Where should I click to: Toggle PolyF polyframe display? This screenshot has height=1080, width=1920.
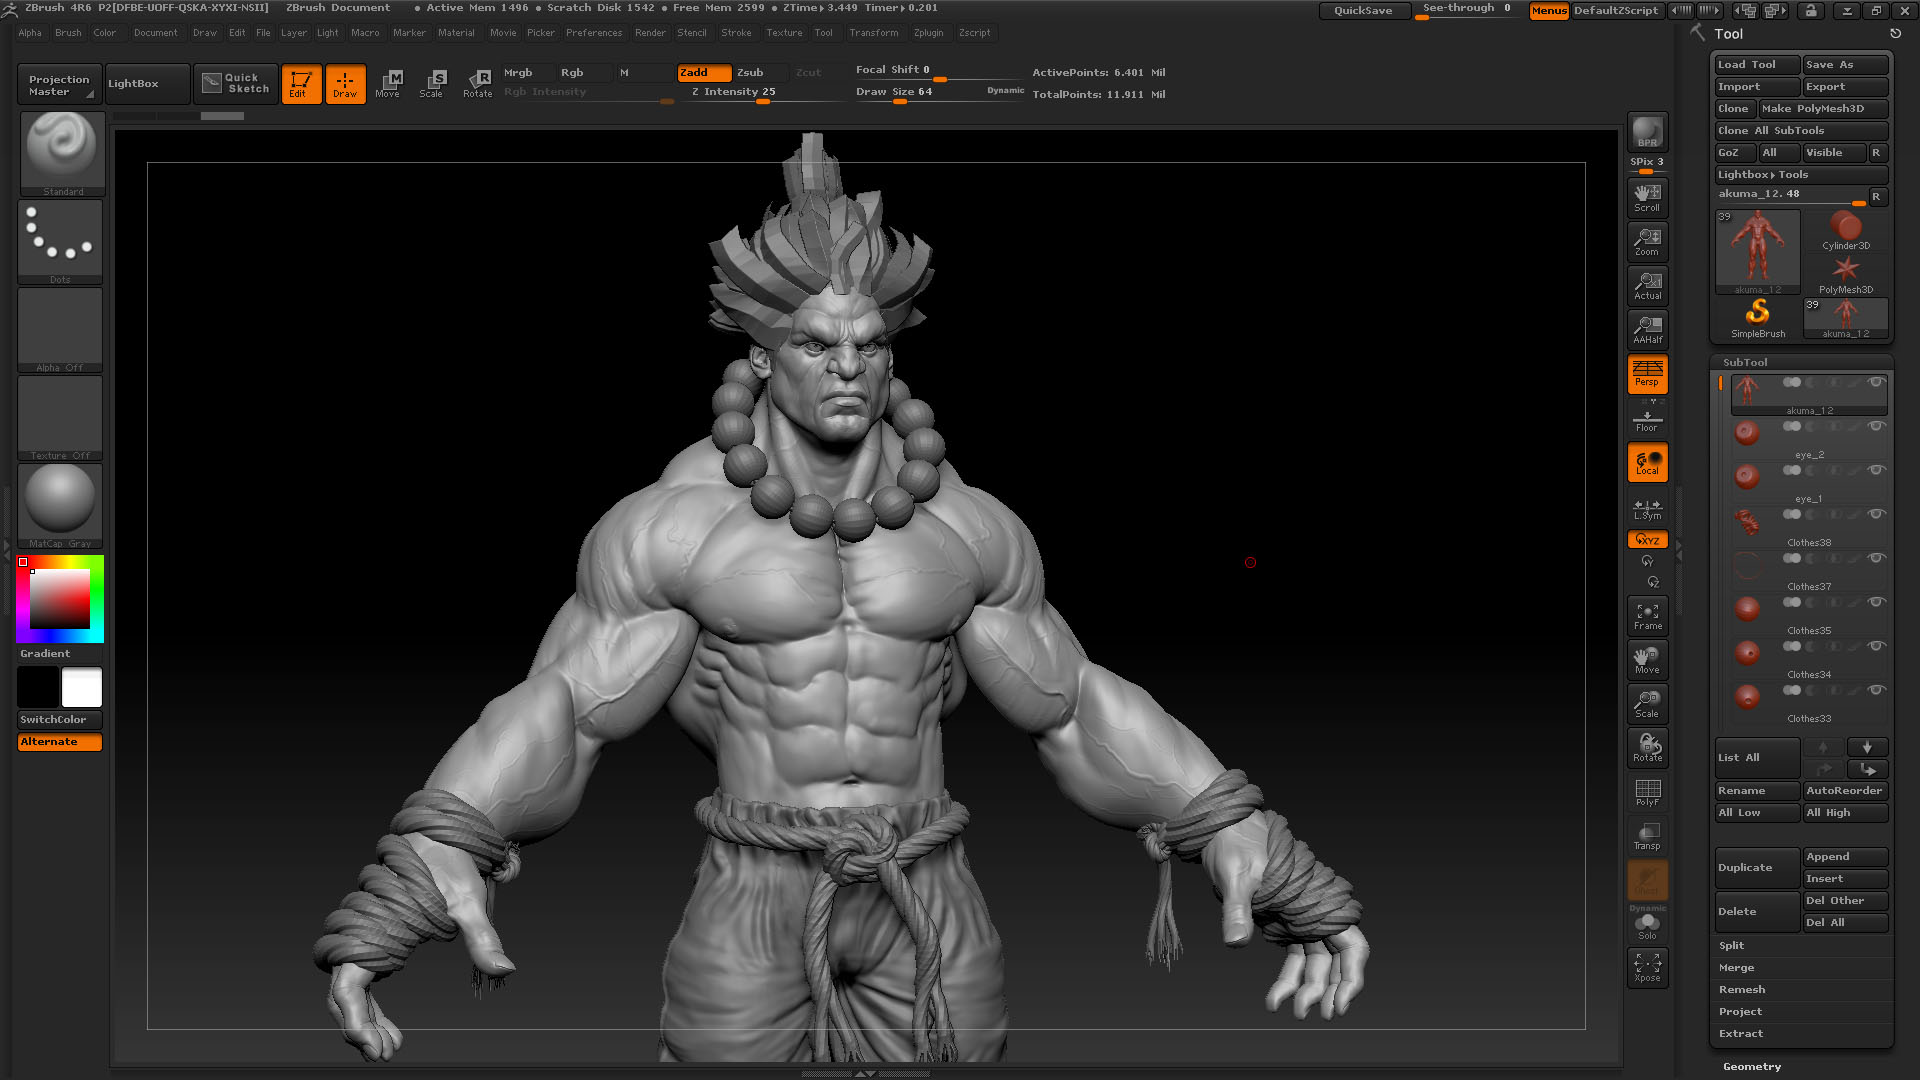[1647, 792]
